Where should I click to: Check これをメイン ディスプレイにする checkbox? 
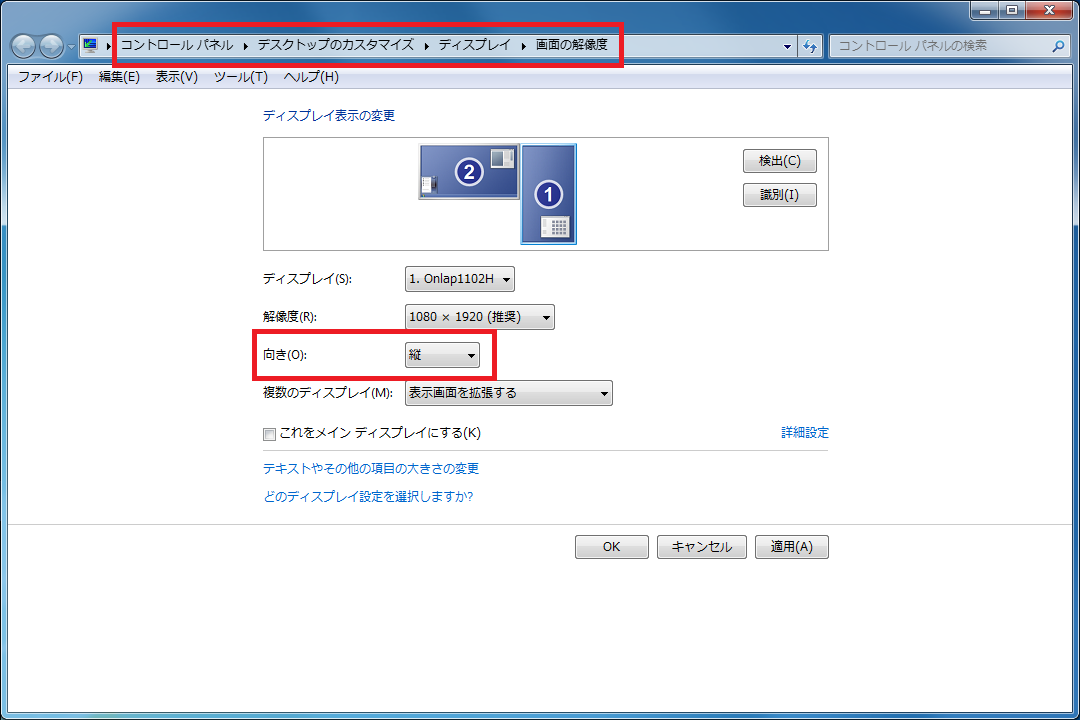coord(269,434)
